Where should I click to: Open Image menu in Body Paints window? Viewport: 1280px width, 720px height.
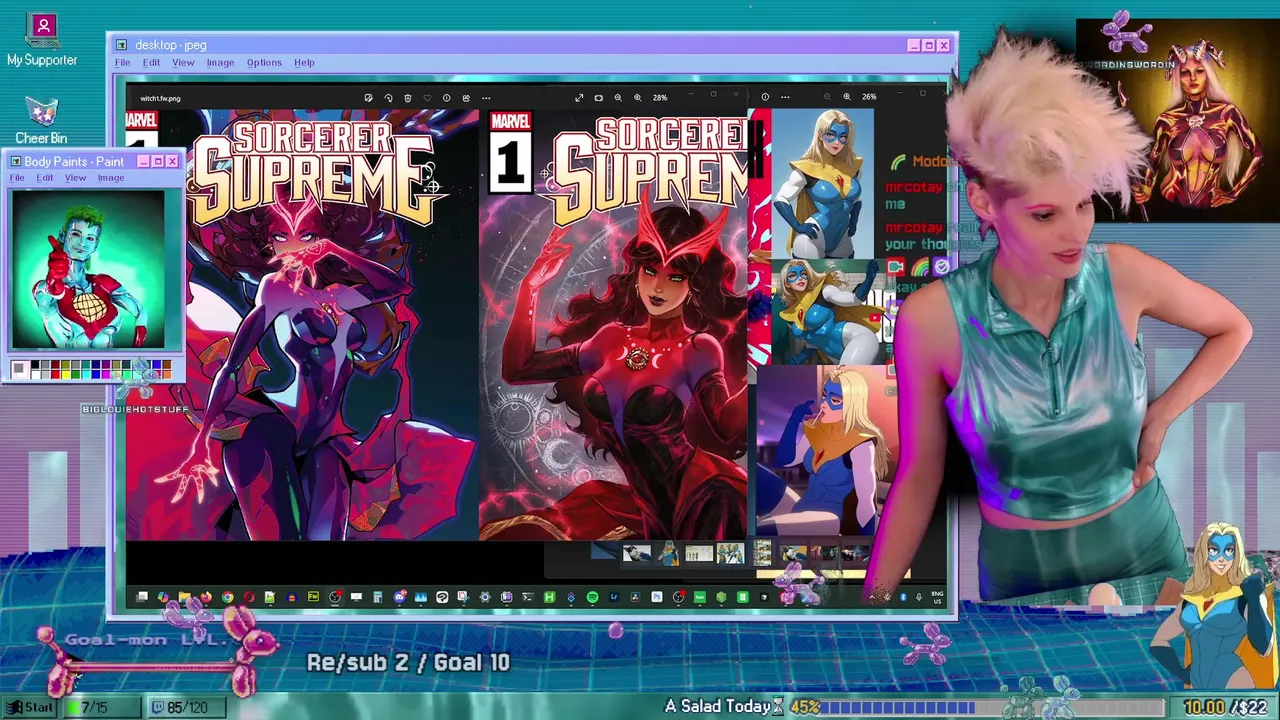(x=111, y=178)
